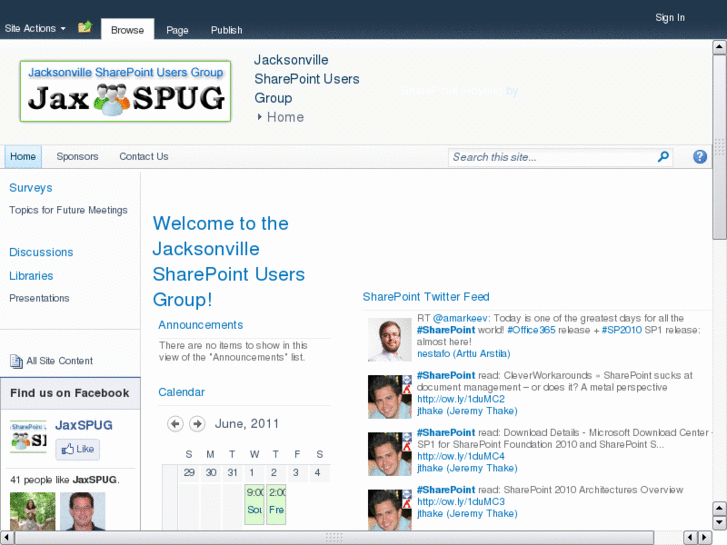The image size is (727, 545).
Task: Click calendar date 30
Action: [x=211, y=473]
